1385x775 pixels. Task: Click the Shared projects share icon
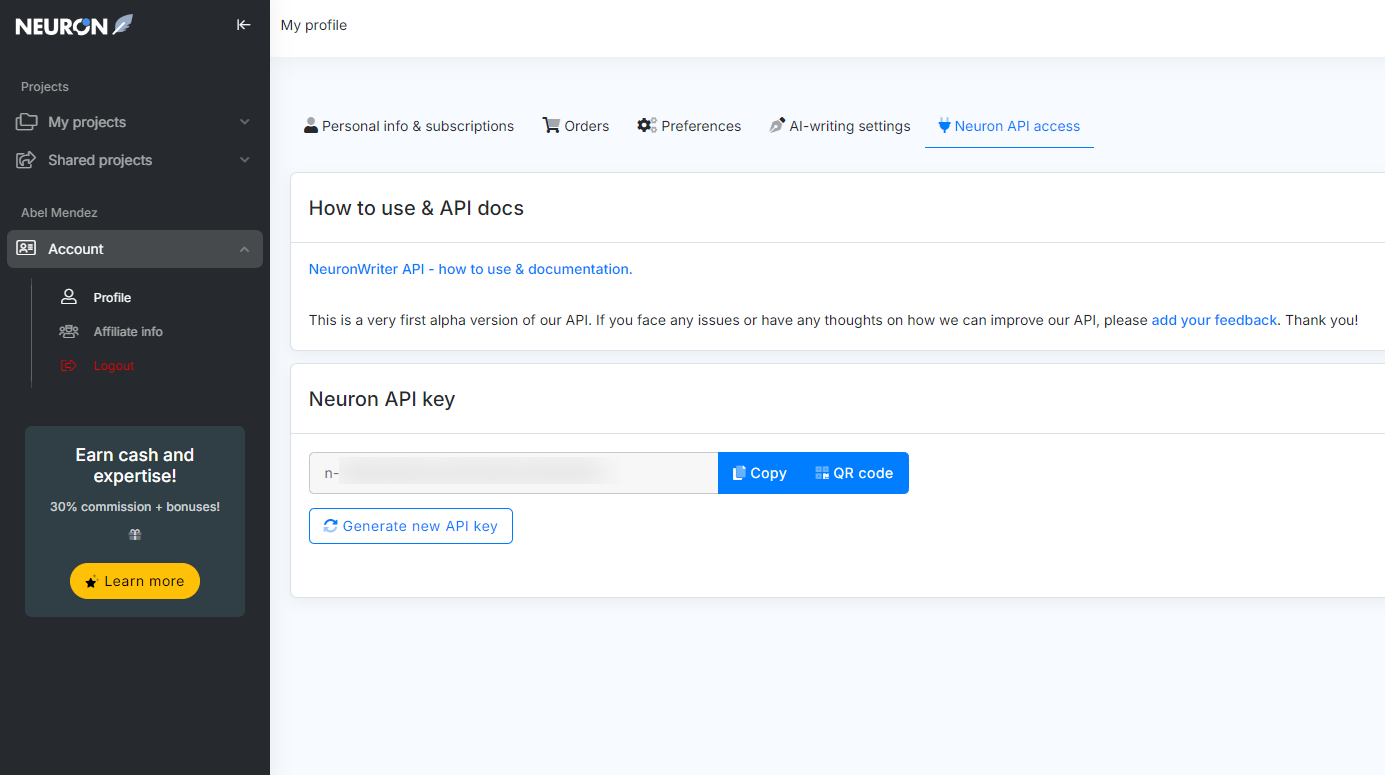pos(27,160)
